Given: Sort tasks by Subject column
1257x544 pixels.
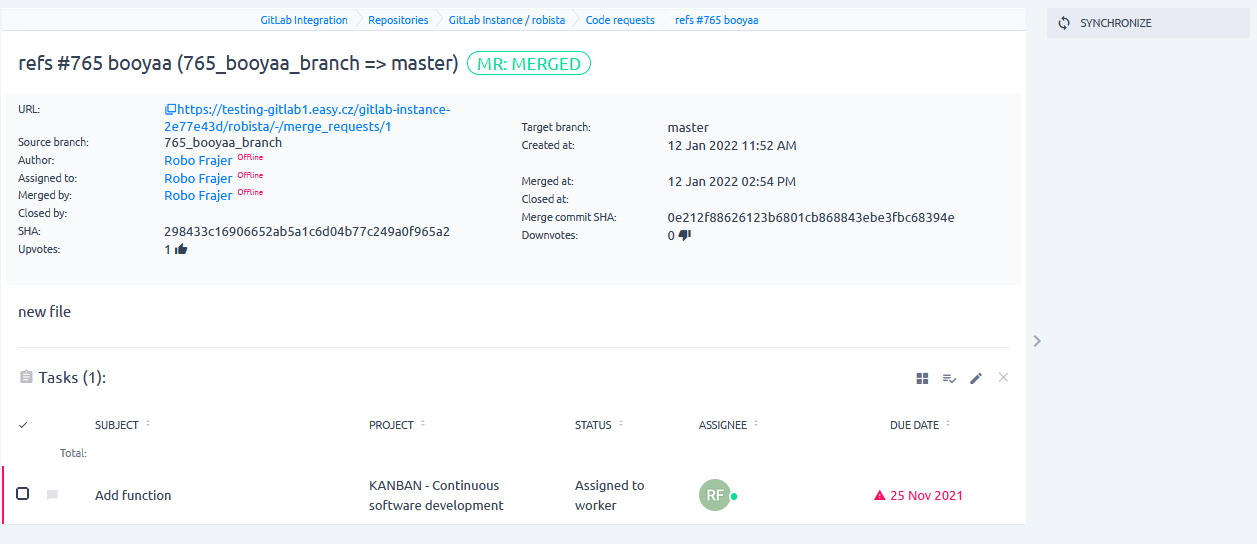Looking at the screenshot, I should 117,425.
